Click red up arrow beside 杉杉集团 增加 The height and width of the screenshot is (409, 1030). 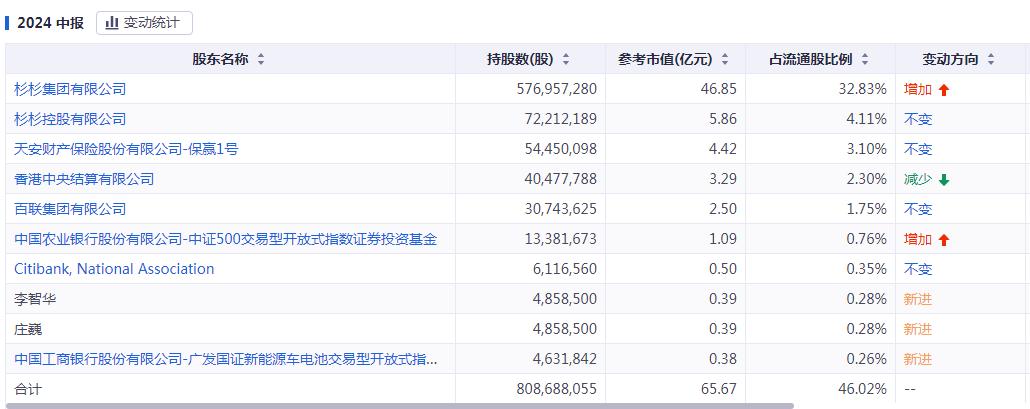point(944,91)
